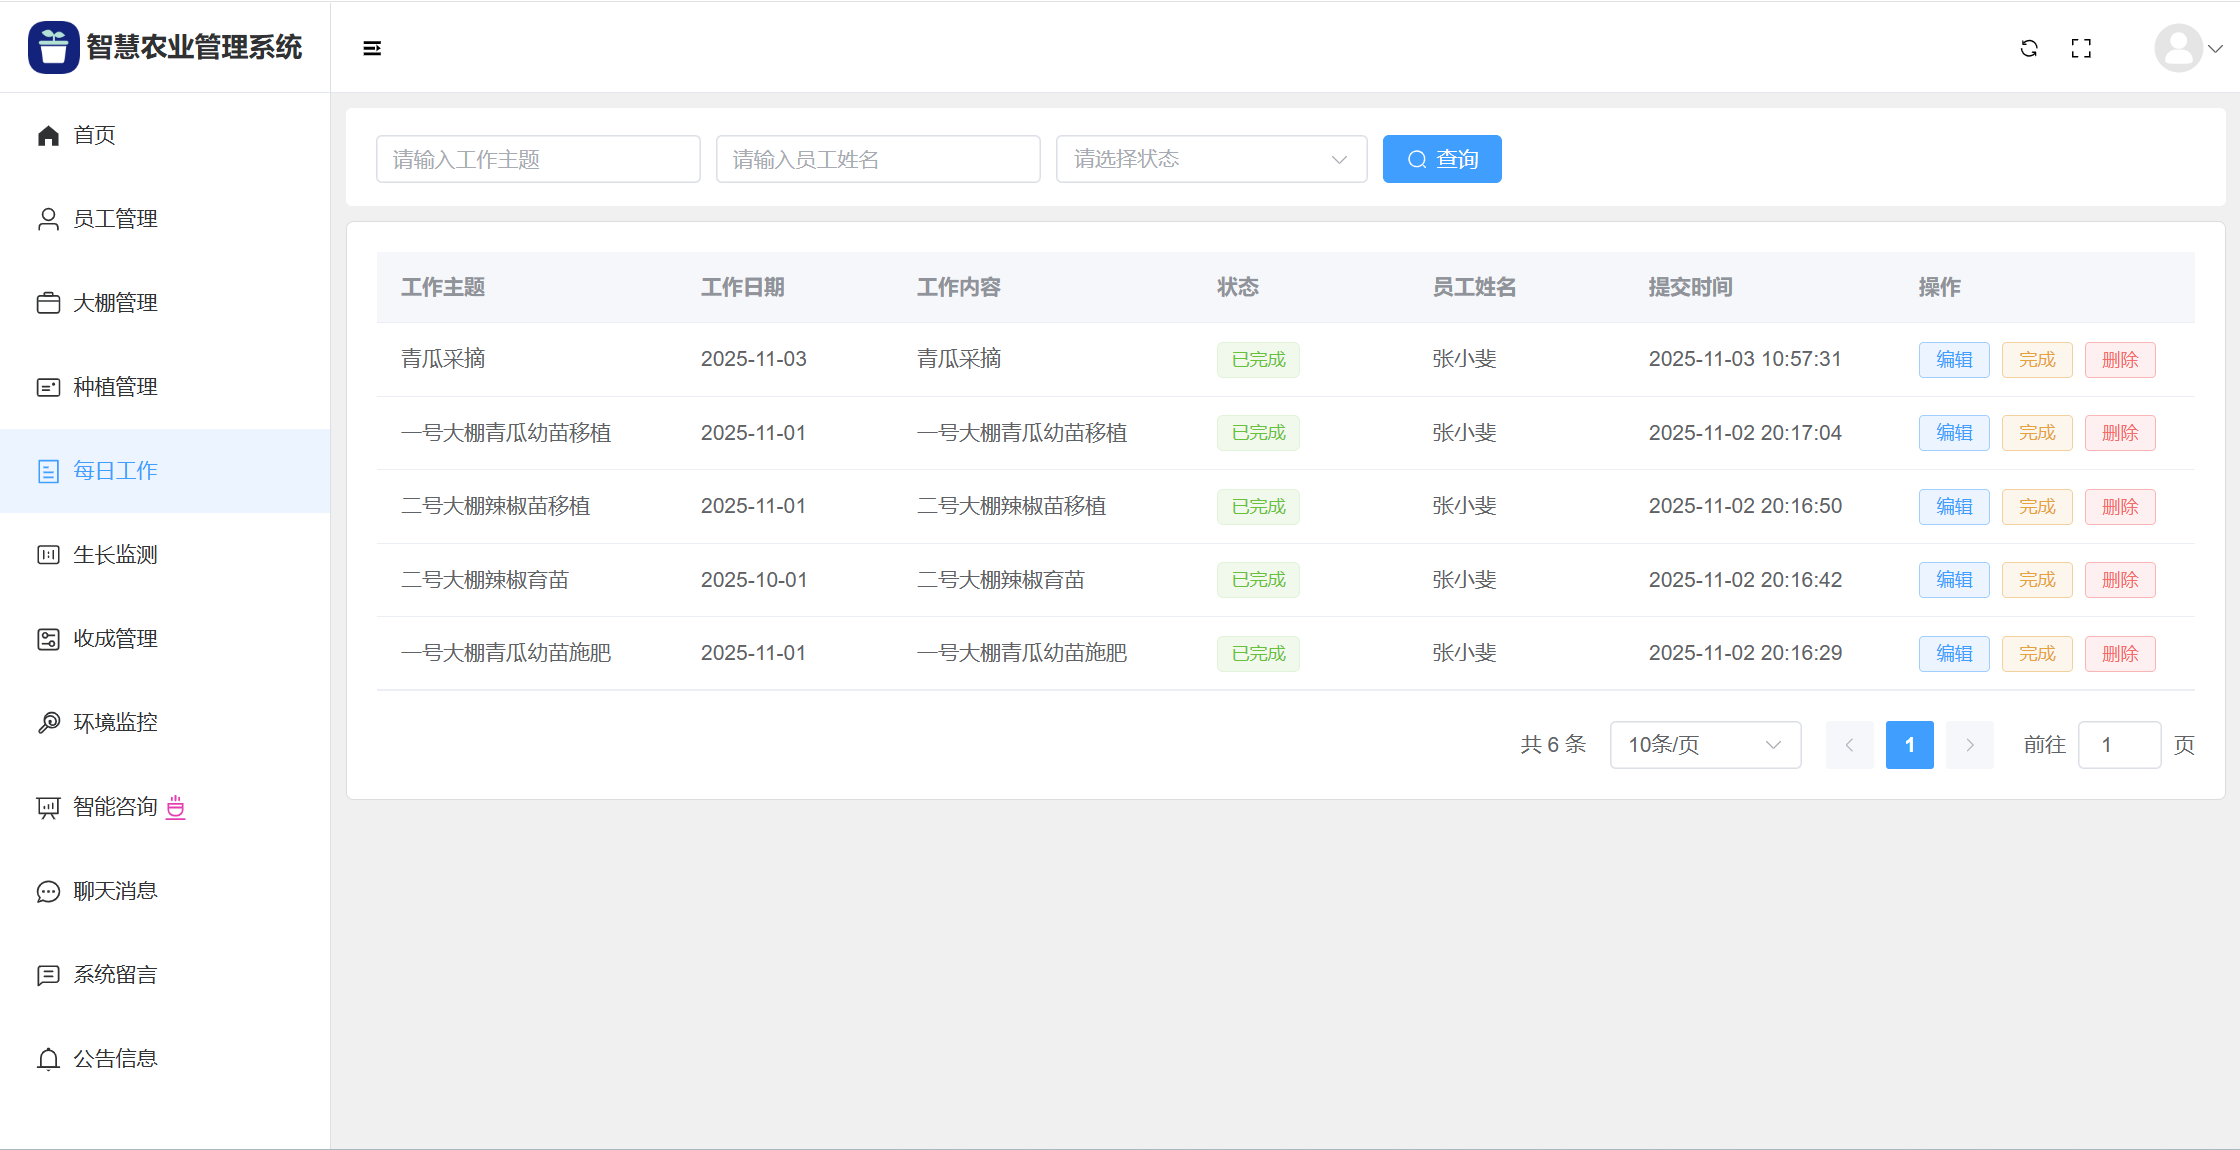This screenshot has width=2240, height=1150.
Task: Click the 智慧农业管理系统 logo icon
Action: (53, 47)
